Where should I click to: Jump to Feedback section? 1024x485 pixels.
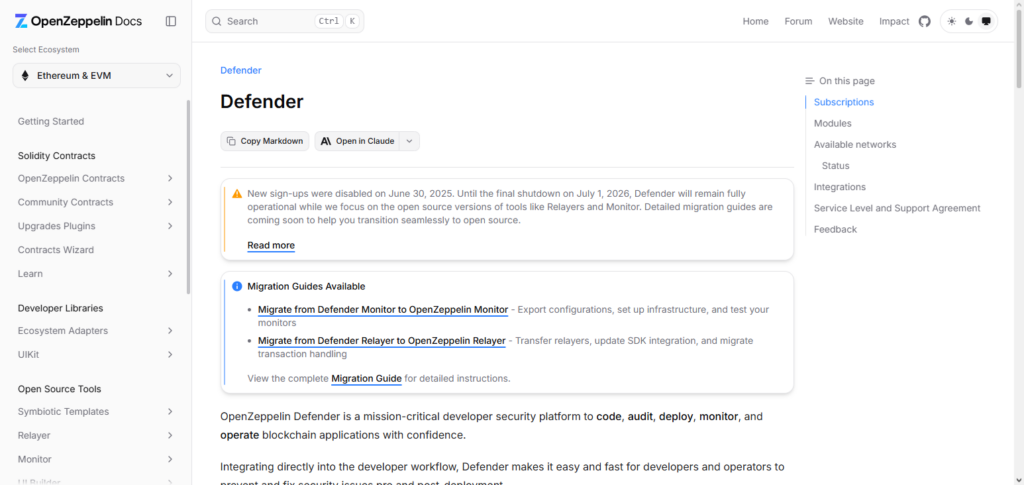835,229
